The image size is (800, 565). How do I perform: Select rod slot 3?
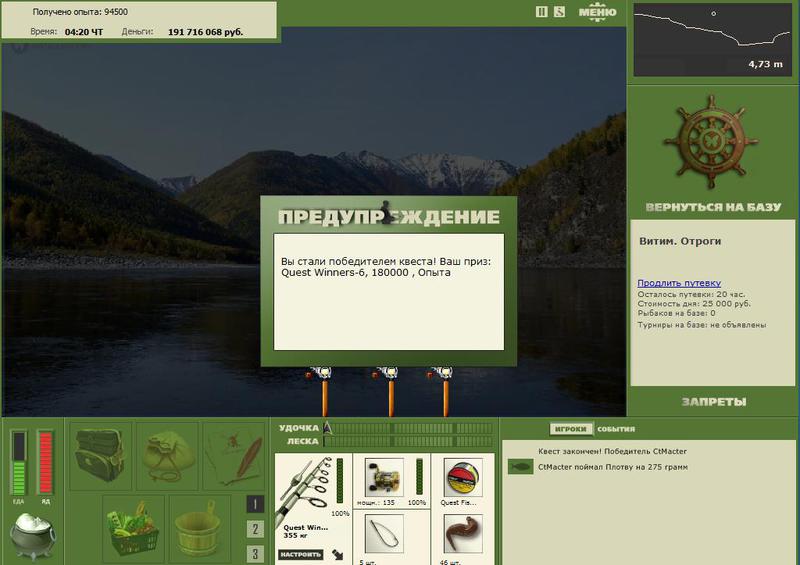[255, 553]
